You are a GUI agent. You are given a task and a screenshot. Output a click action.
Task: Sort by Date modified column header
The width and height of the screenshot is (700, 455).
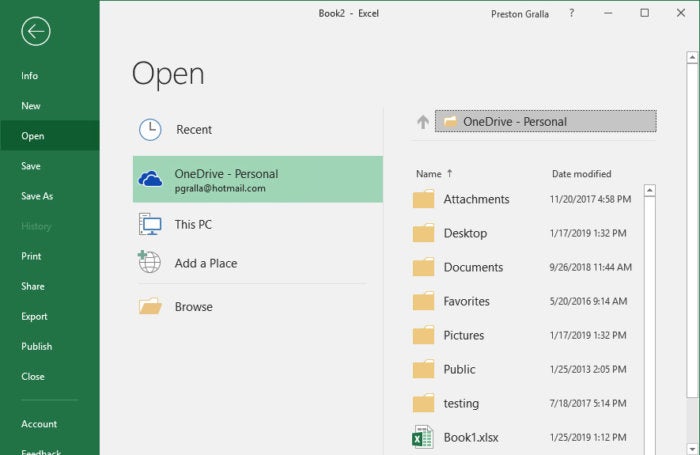coord(582,174)
